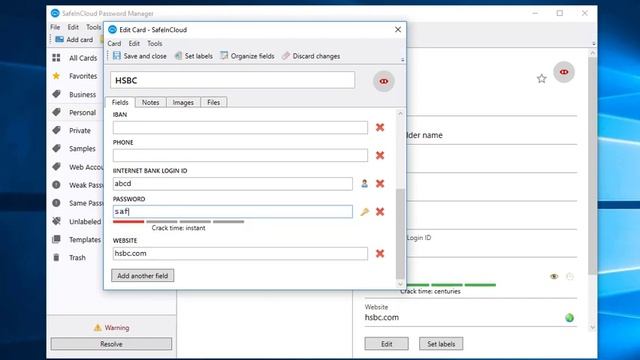Select Unlabeled in the sidebar
The height and width of the screenshot is (360, 640).
[x=85, y=221]
